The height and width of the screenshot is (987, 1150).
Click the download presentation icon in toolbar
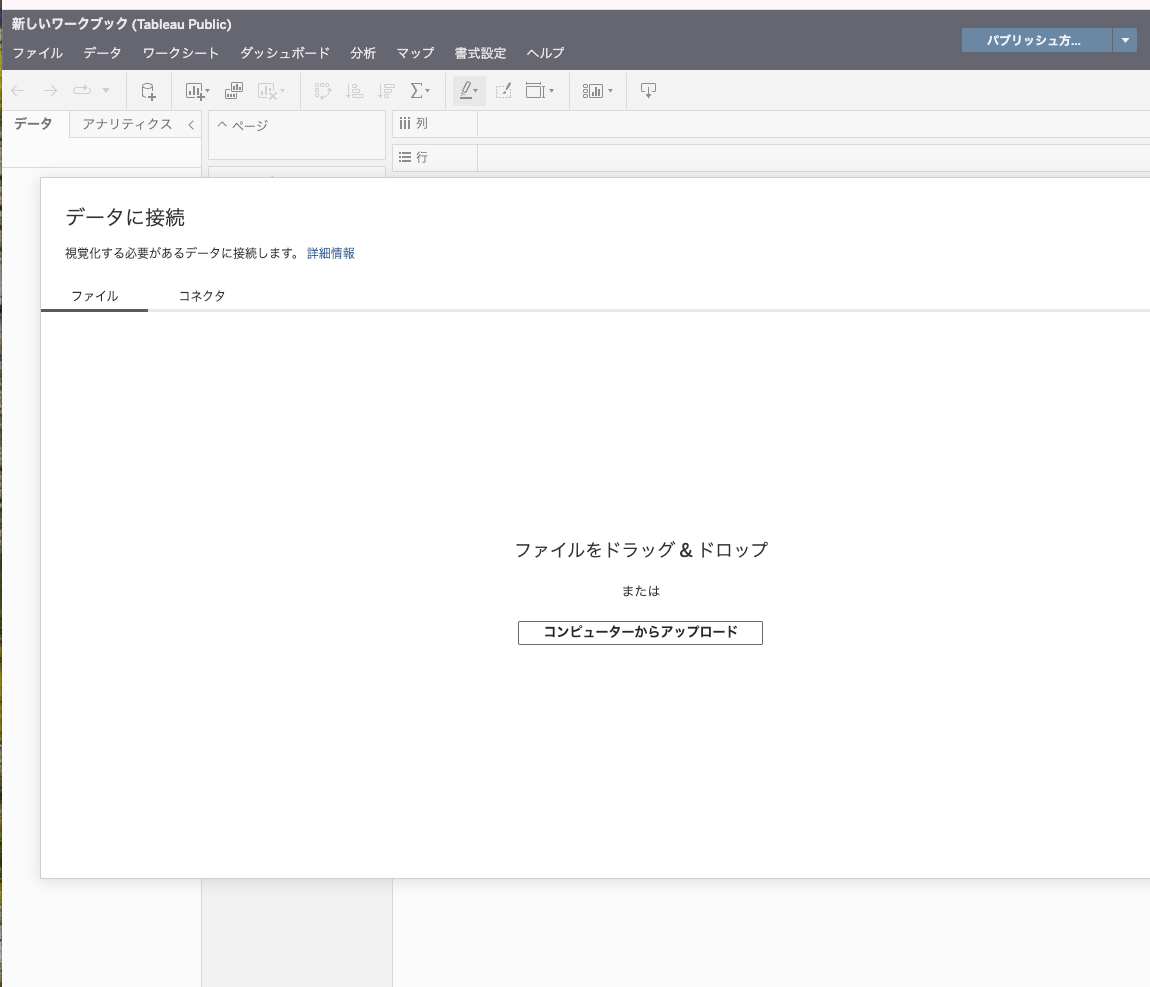click(x=648, y=91)
